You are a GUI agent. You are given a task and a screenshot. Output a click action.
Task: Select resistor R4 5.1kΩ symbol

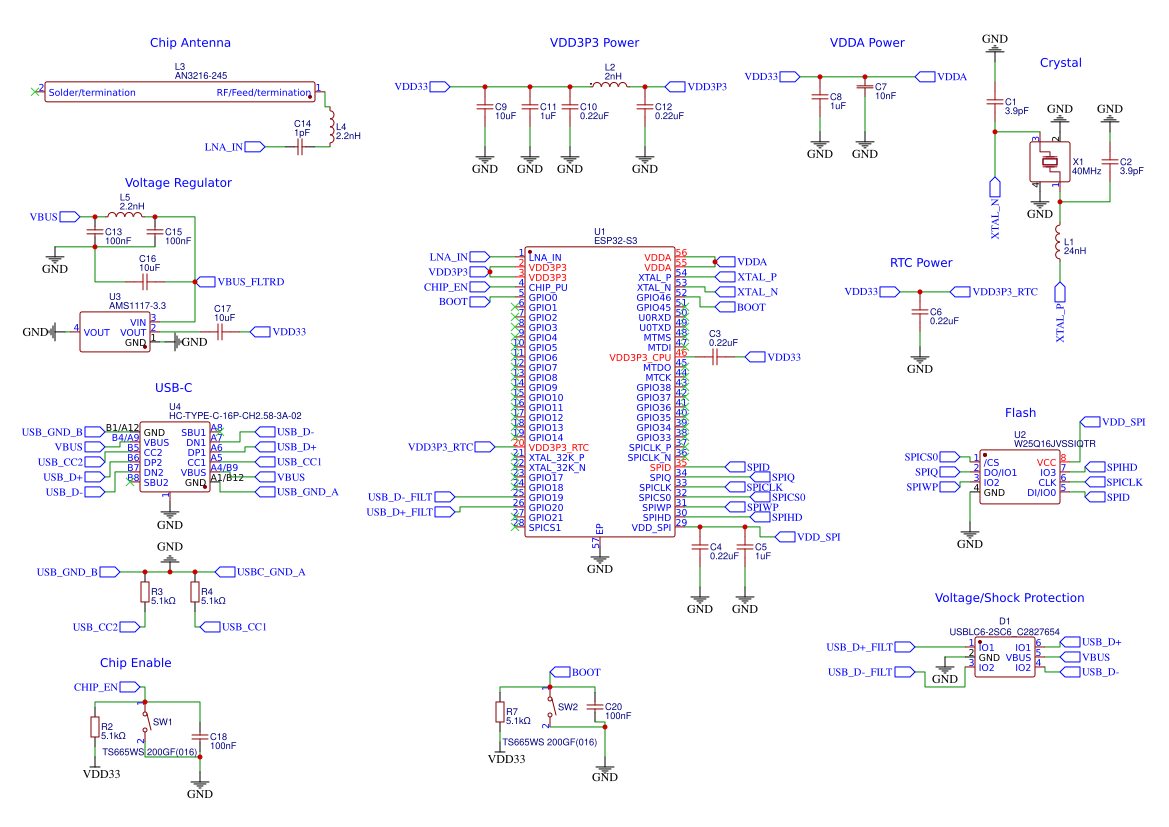(x=195, y=592)
